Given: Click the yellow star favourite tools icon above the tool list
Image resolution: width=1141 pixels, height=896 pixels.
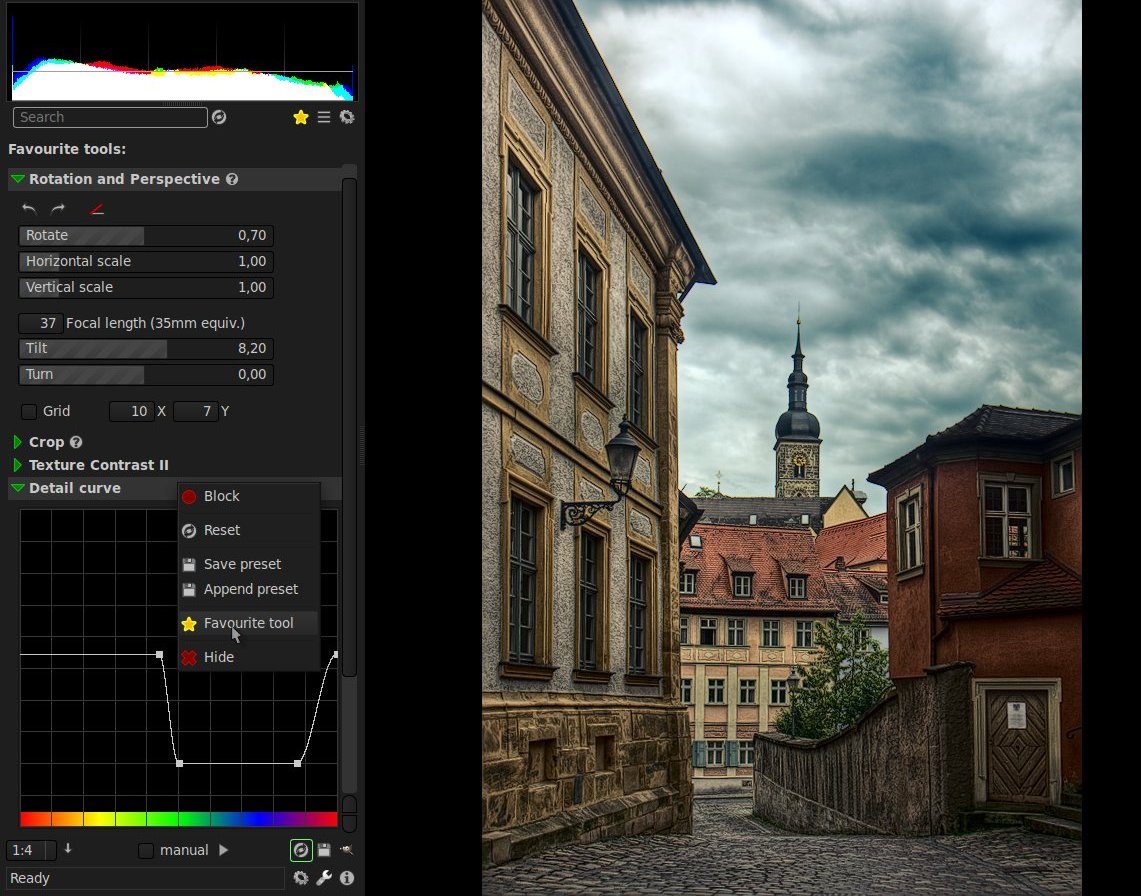Looking at the screenshot, I should 301,117.
